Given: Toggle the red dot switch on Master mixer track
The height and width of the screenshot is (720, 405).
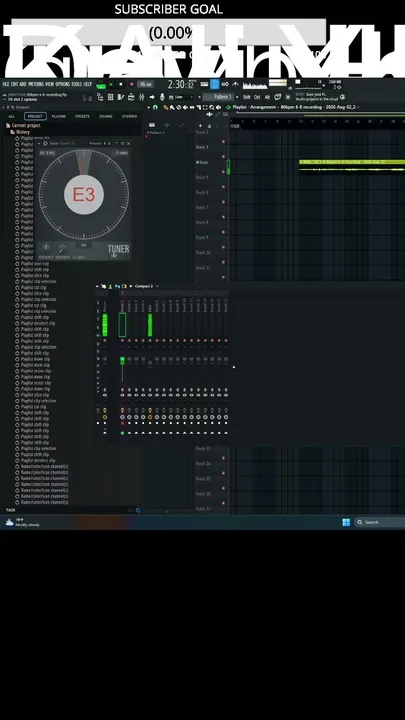Looking at the screenshot, I should click(x=105, y=340).
